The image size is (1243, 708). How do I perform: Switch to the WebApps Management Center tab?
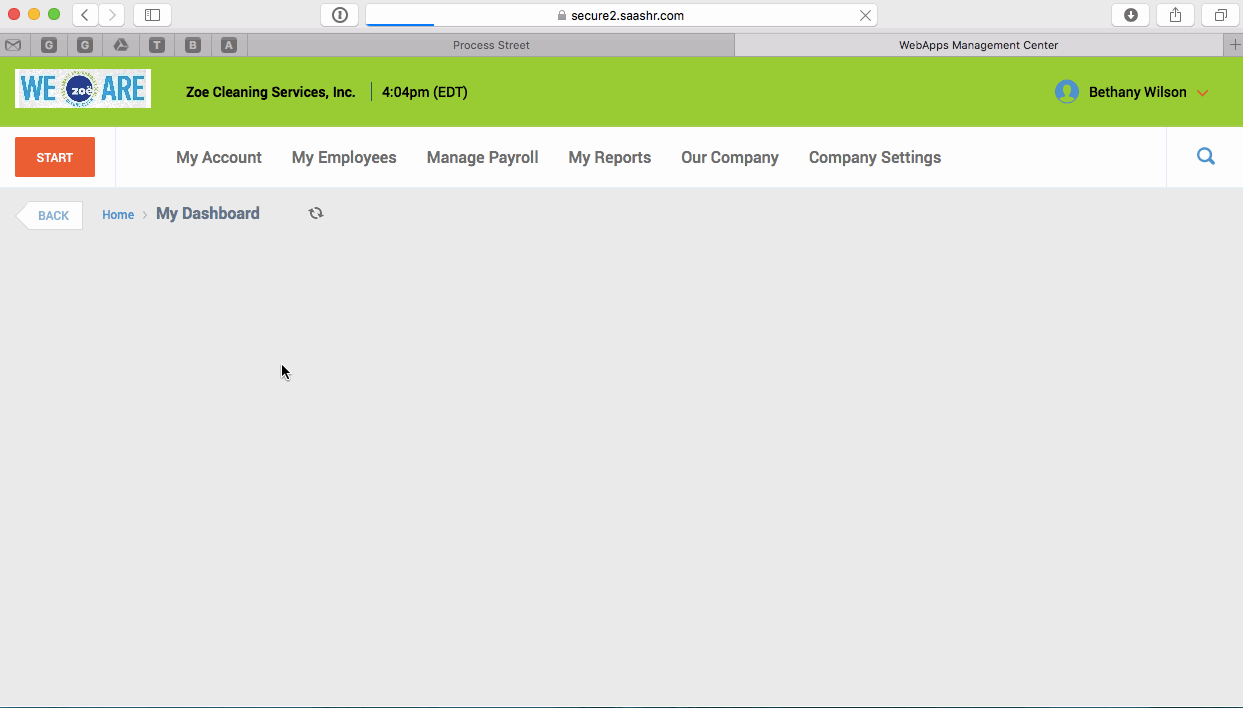tap(978, 45)
